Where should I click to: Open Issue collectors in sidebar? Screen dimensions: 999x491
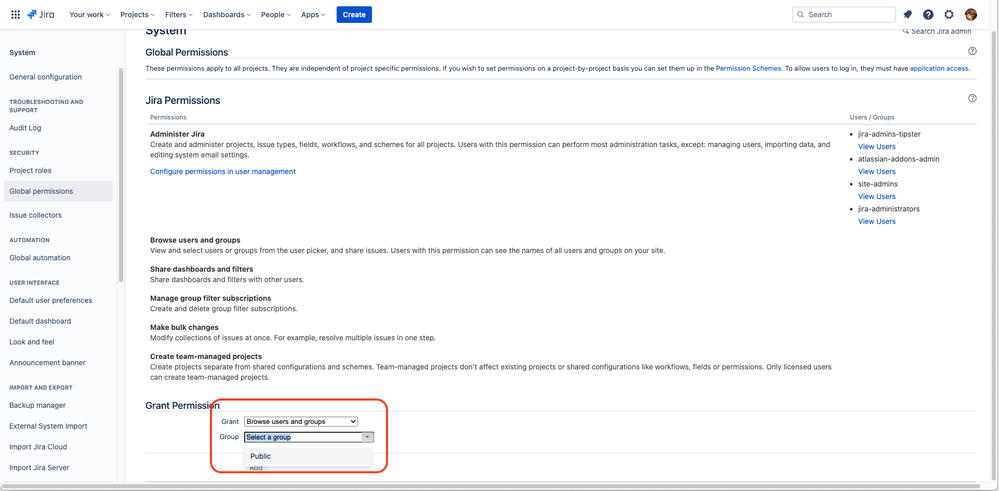point(36,215)
